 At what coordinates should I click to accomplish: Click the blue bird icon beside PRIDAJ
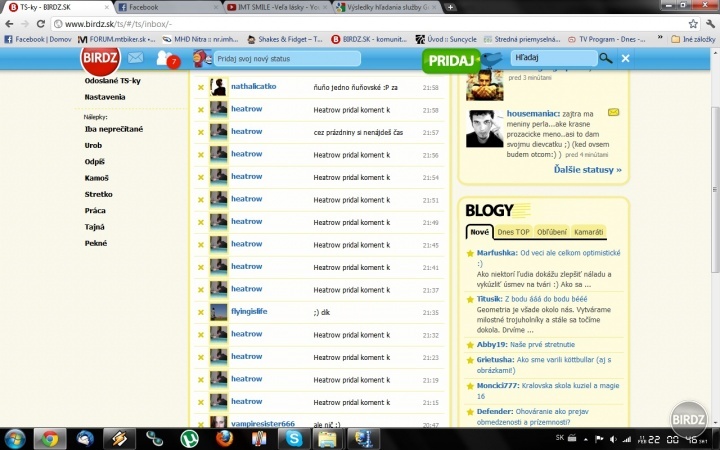[492, 59]
